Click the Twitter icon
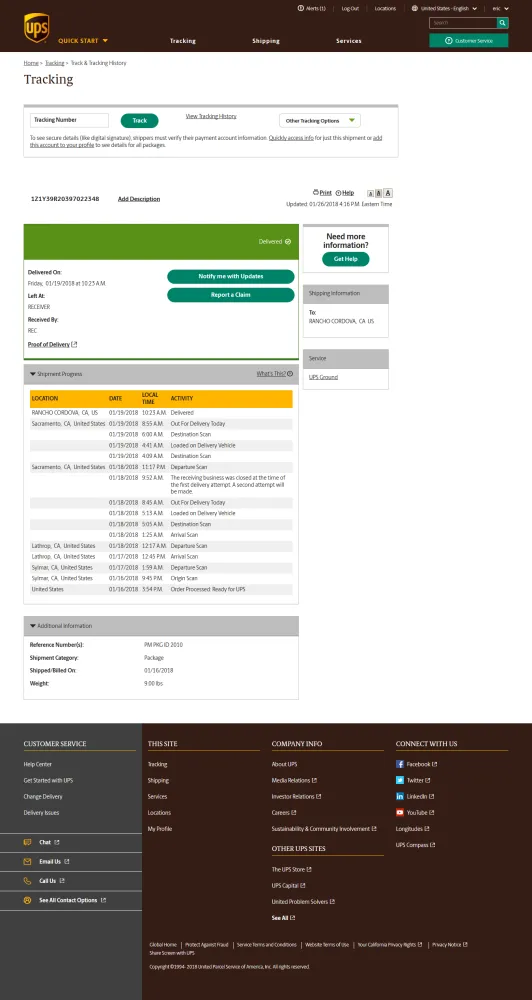This screenshot has width=532, height=1000. (x=400, y=780)
